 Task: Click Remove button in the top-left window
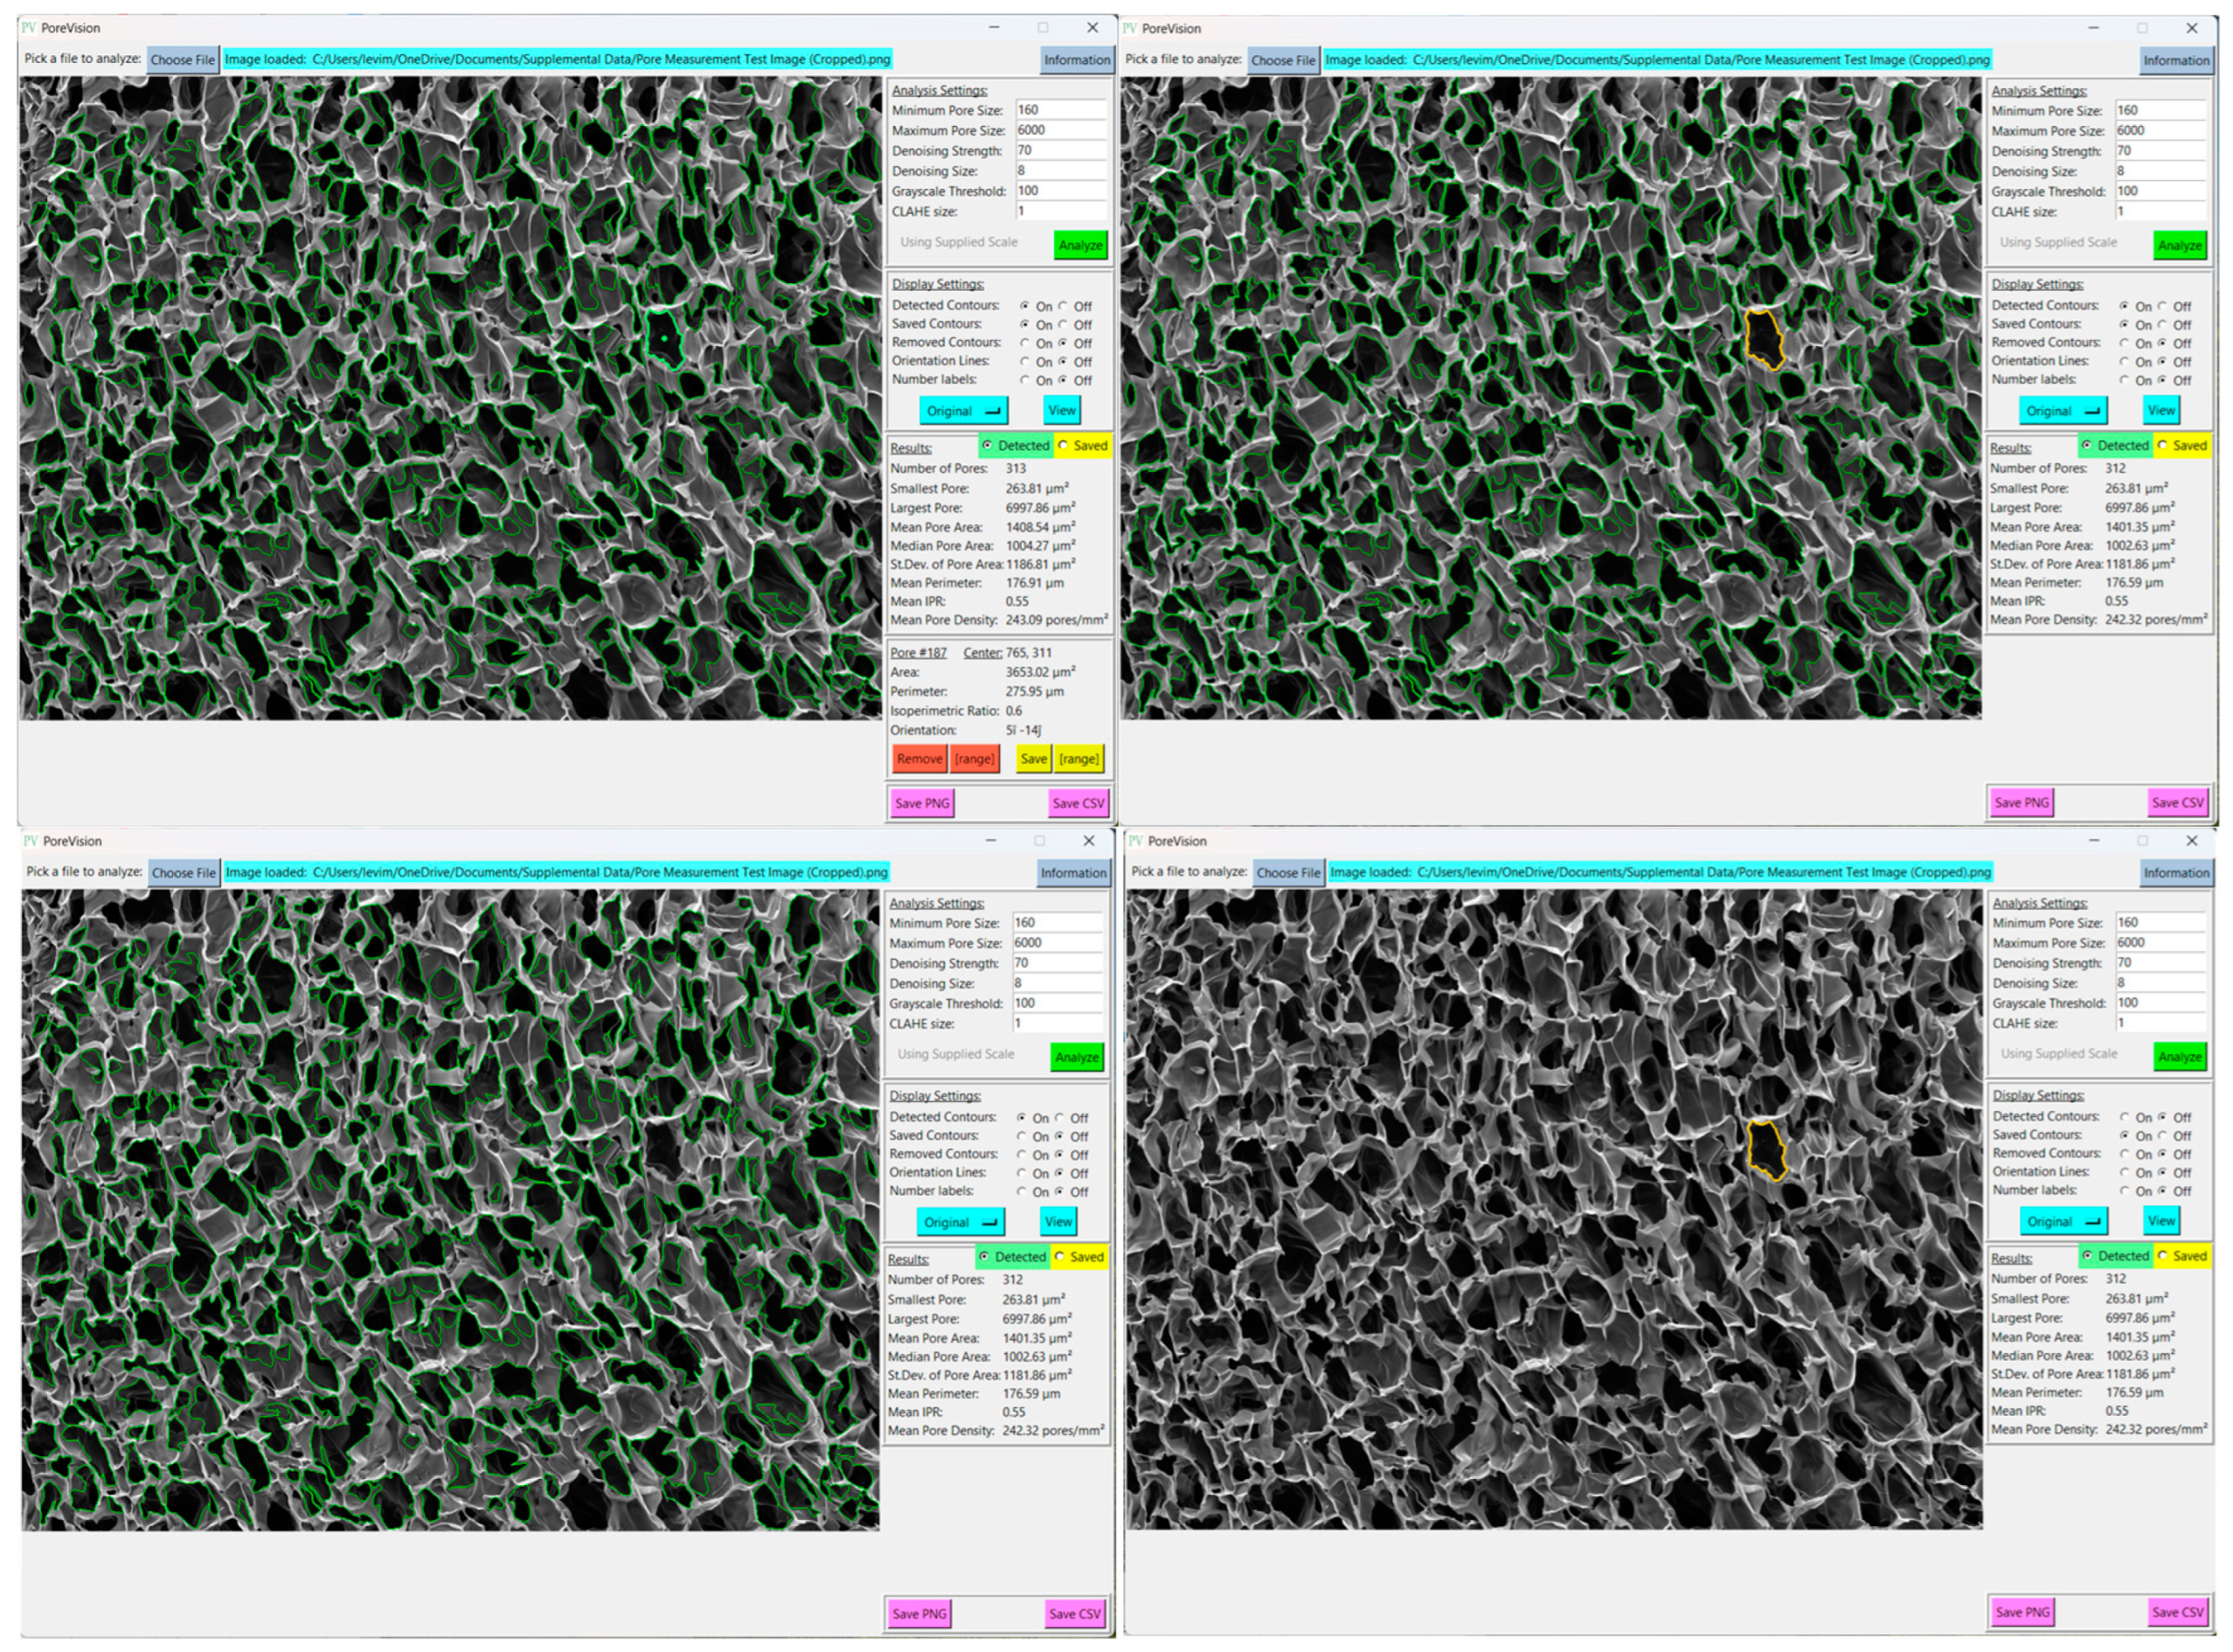919,759
